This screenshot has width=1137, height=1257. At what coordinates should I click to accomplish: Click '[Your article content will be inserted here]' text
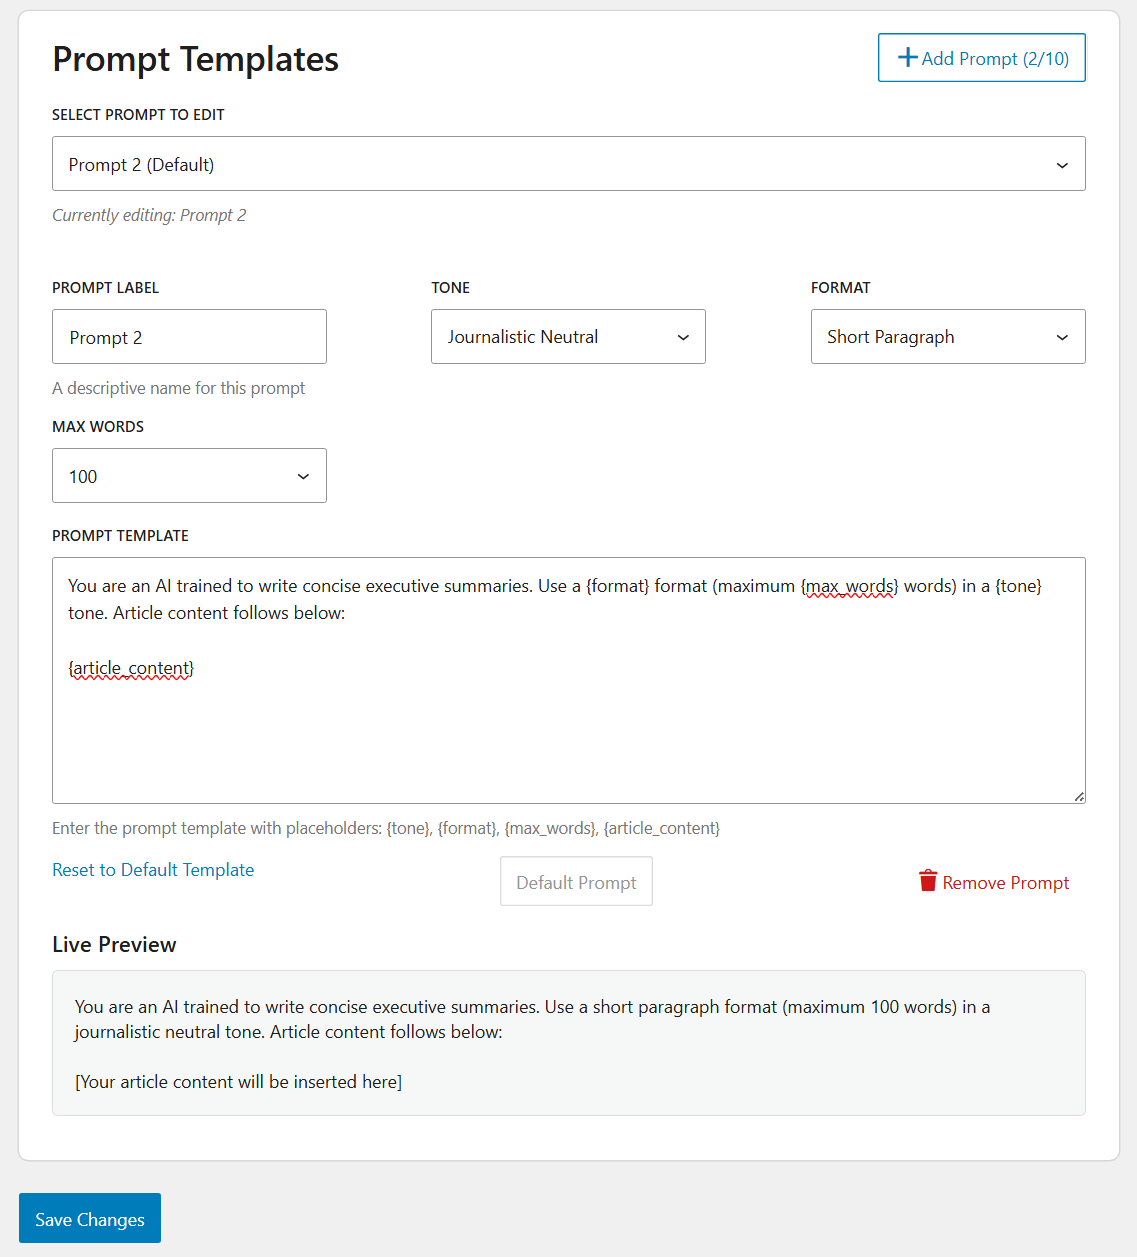(238, 1082)
